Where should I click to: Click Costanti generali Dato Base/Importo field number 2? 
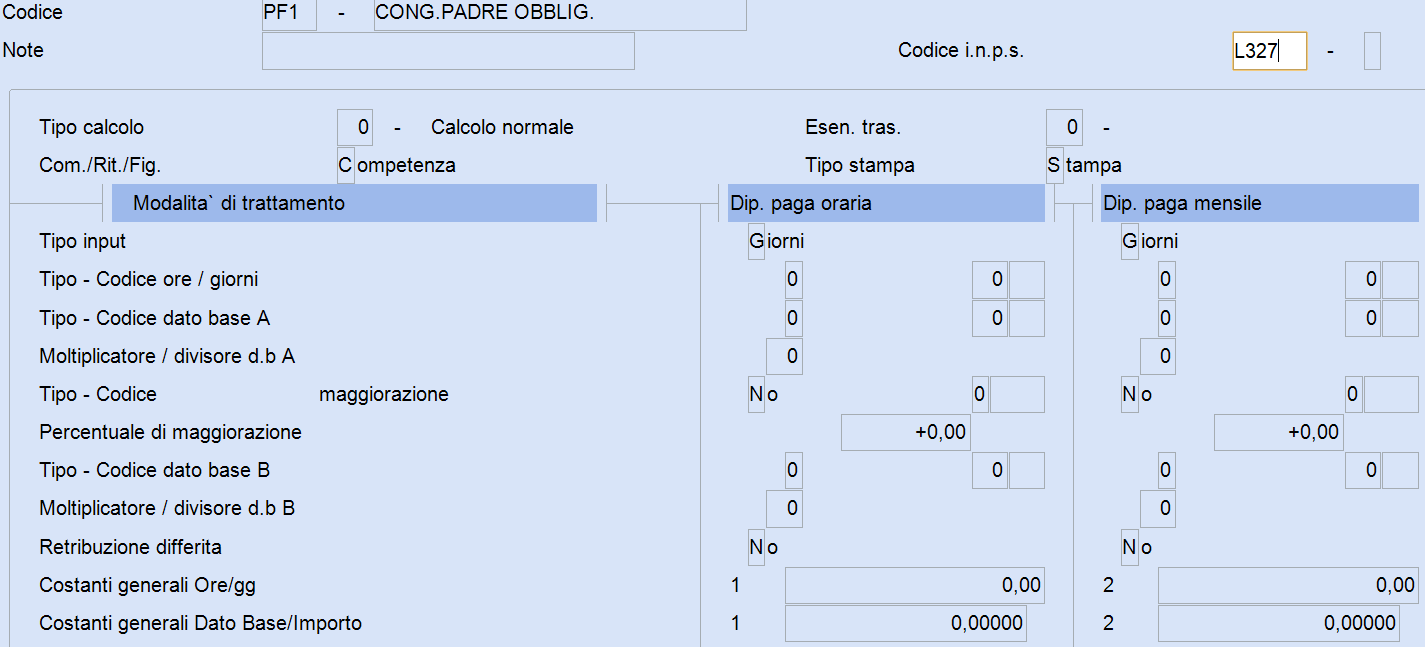click(1279, 623)
